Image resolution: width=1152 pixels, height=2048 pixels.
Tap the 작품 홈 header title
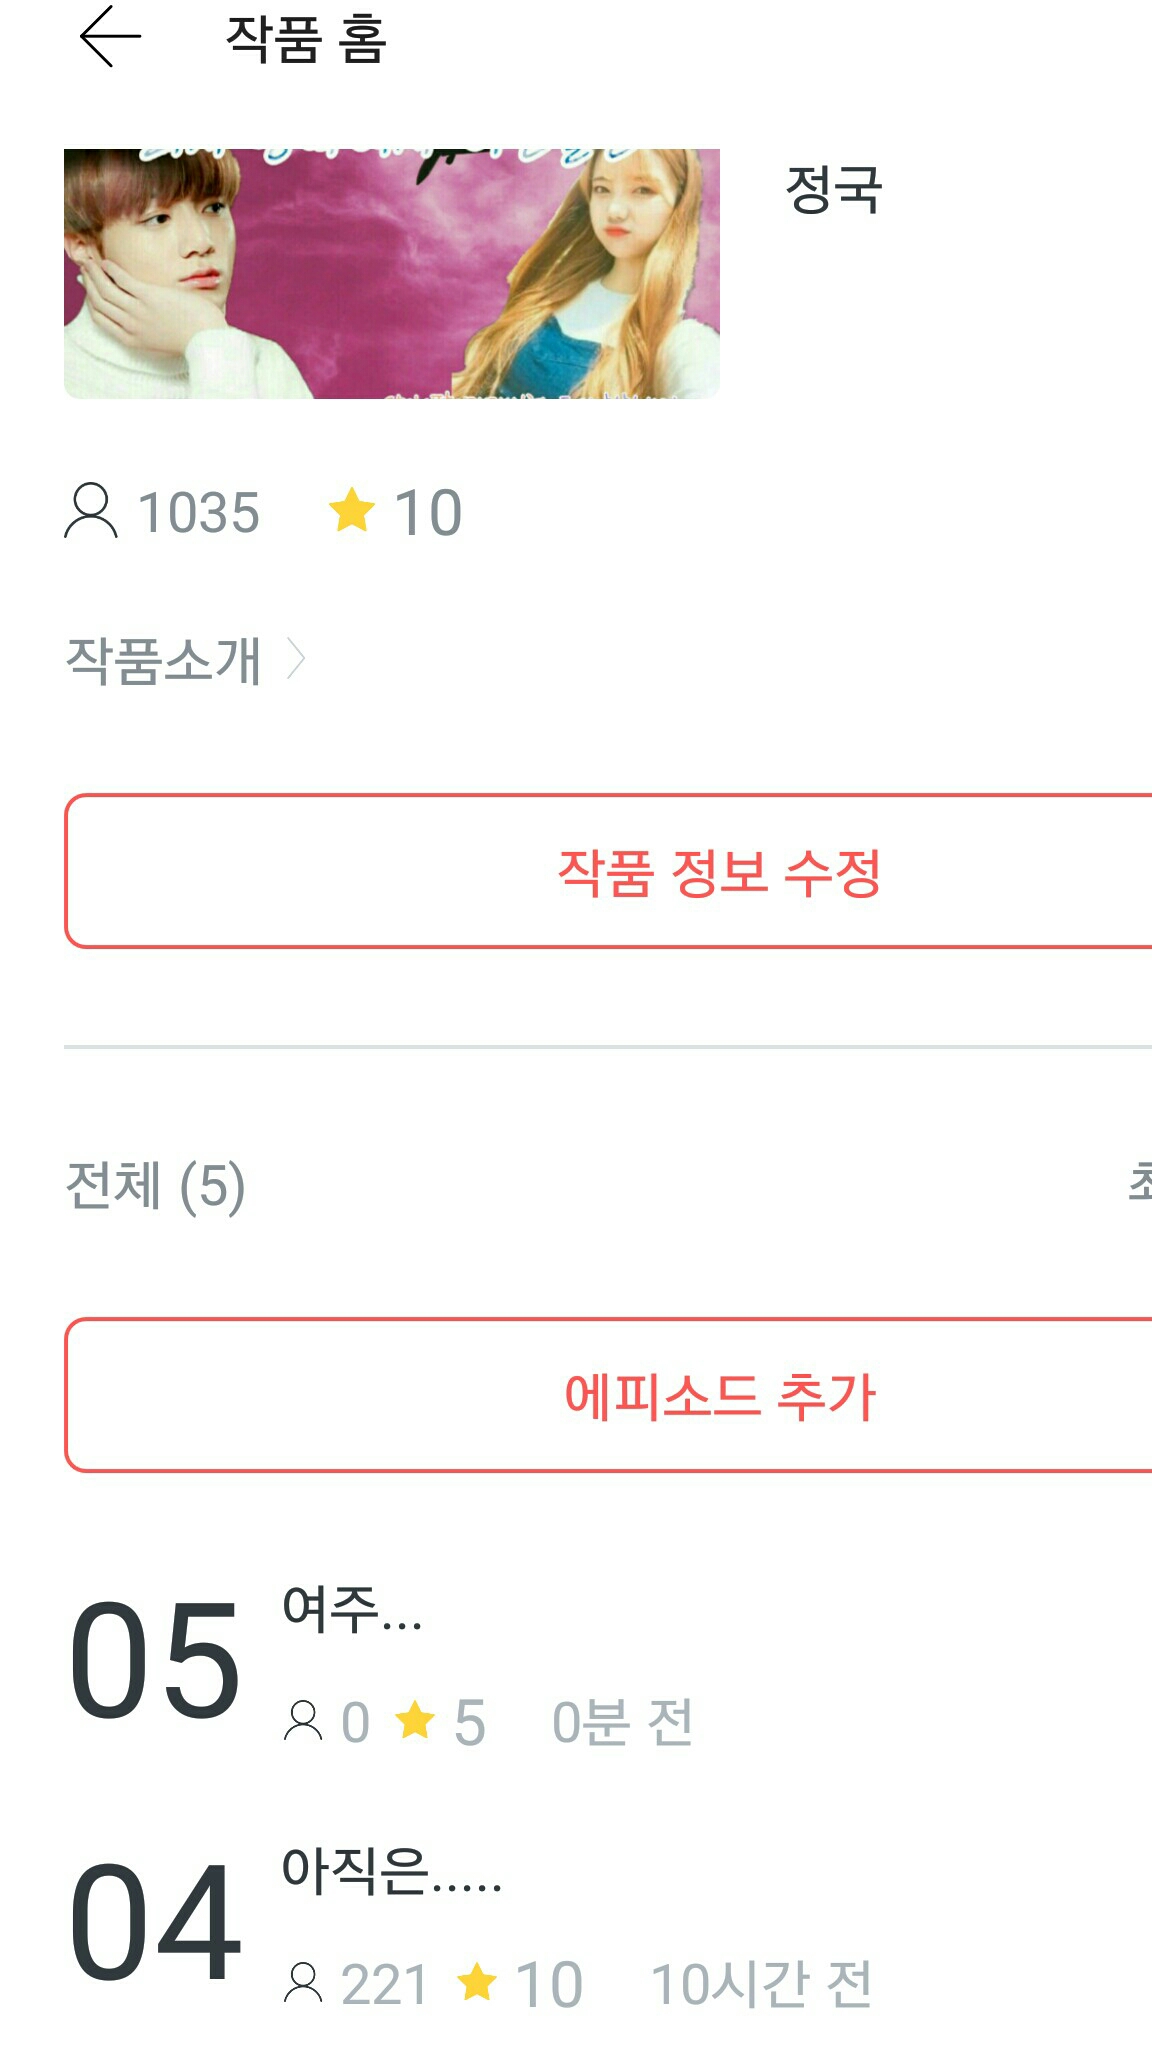point(306,40)
